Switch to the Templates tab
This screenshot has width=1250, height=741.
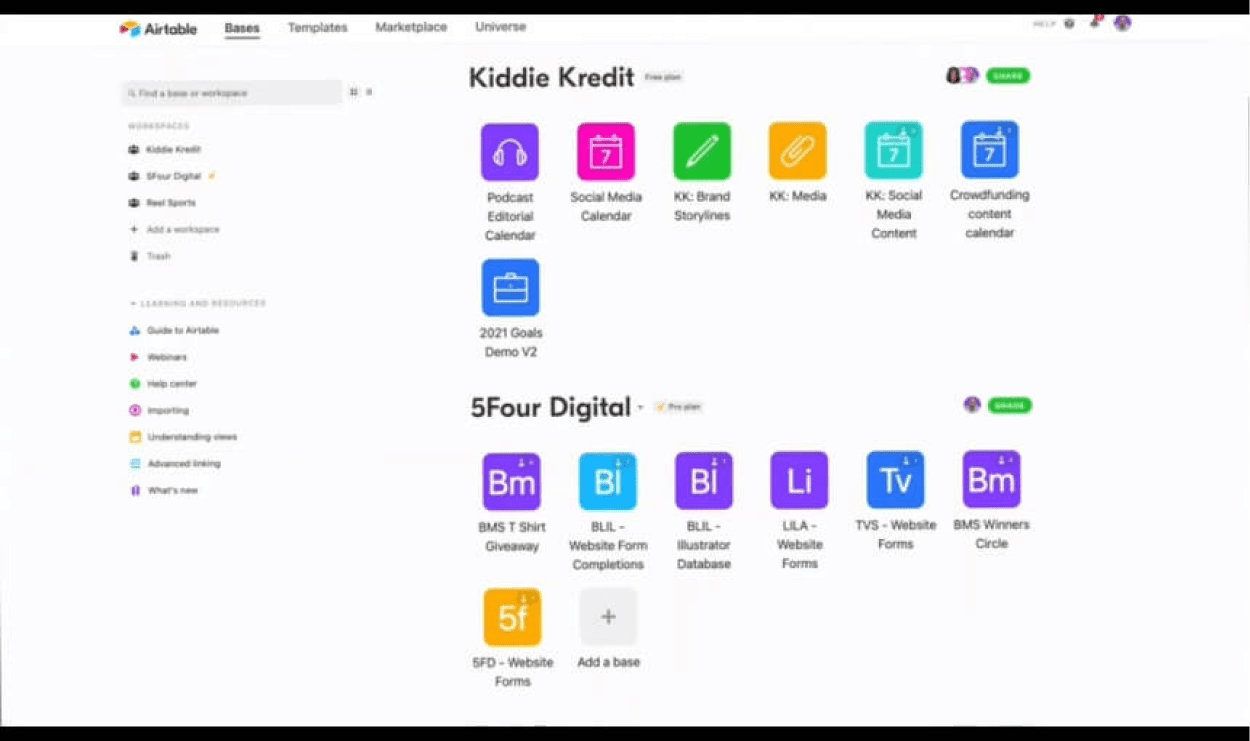[x=317, y=28]
